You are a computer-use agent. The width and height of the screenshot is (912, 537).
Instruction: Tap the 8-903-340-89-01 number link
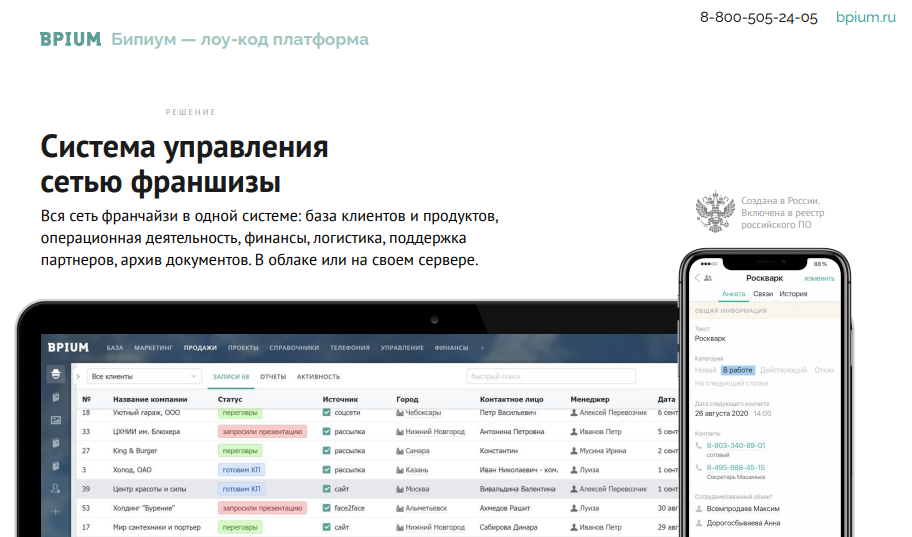point(736,446)
